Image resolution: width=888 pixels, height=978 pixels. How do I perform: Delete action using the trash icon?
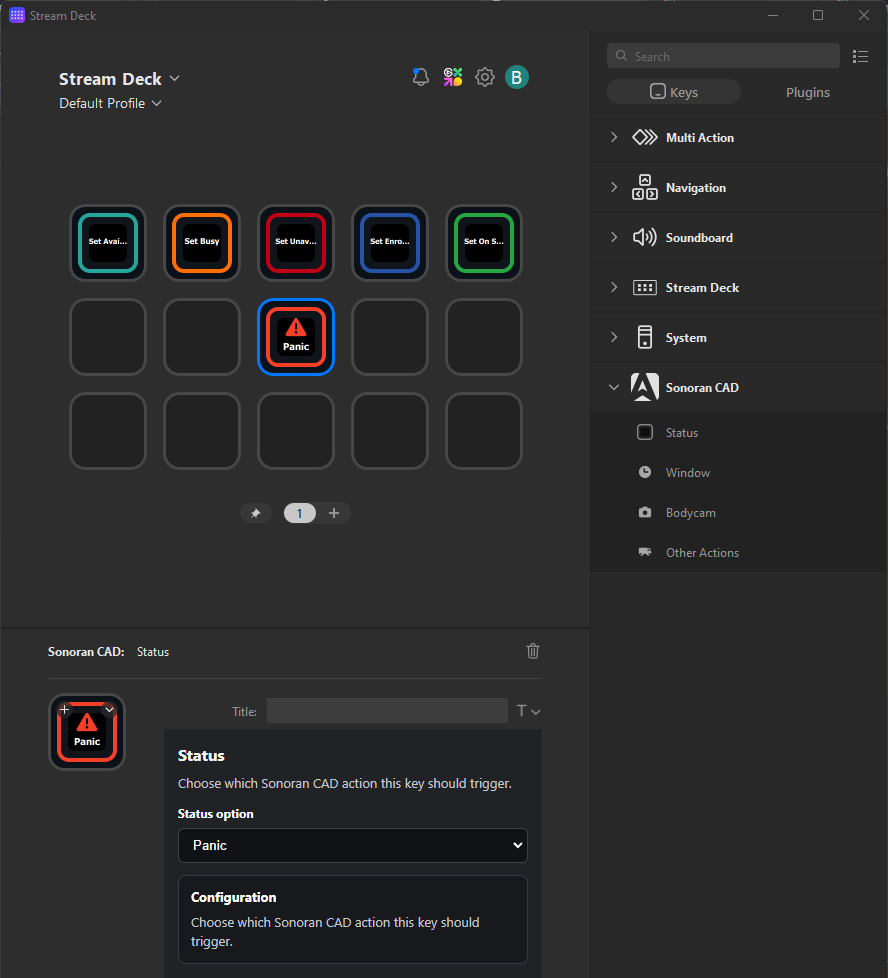pyautogui.click(x=533, y=651)
